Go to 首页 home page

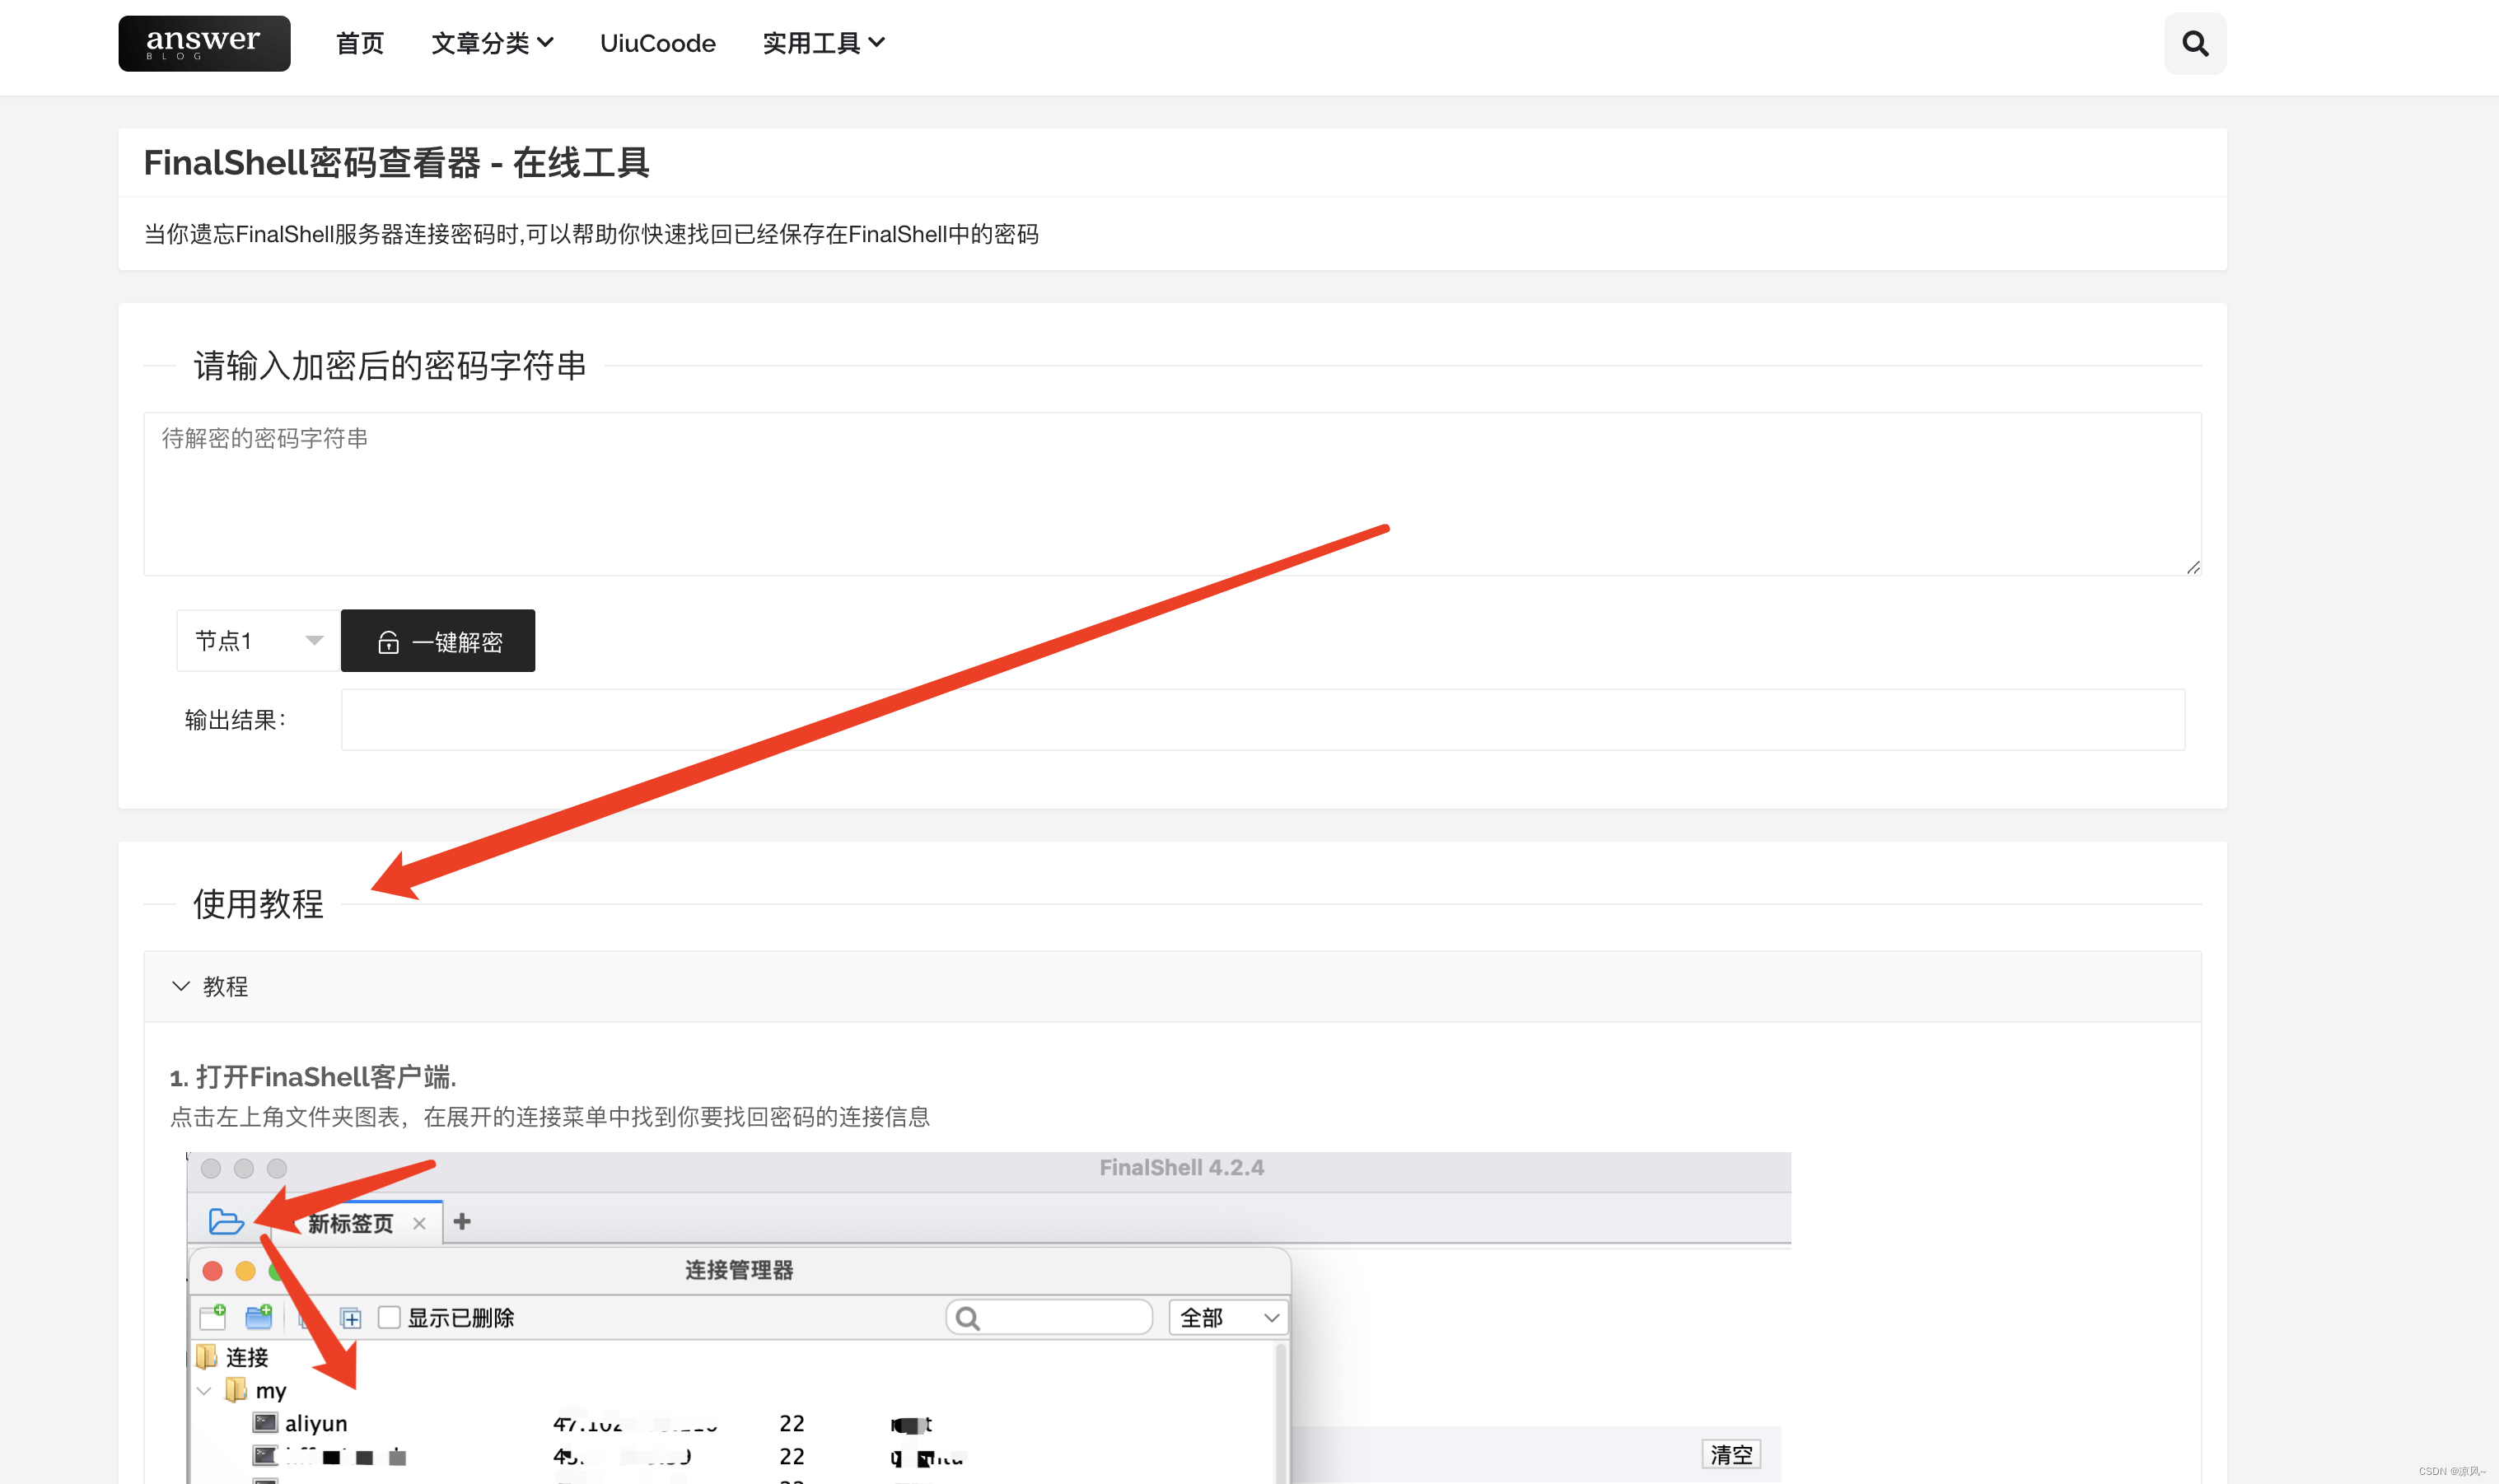360,43
